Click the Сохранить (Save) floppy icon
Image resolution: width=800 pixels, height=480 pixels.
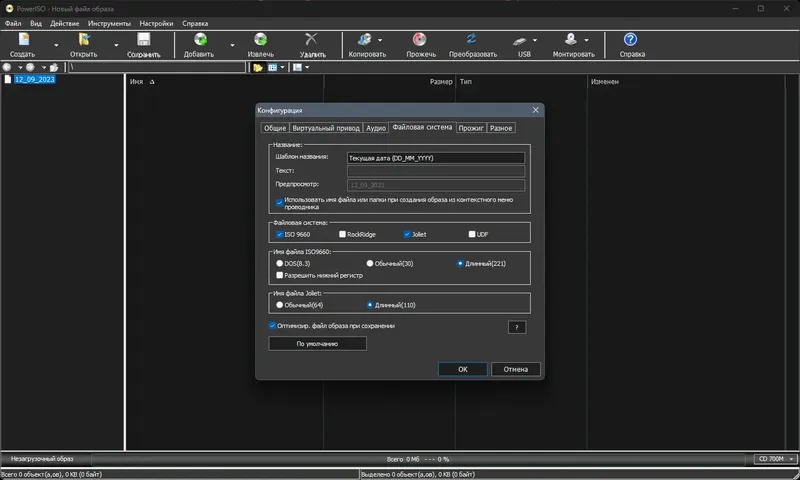pos(144,40)
